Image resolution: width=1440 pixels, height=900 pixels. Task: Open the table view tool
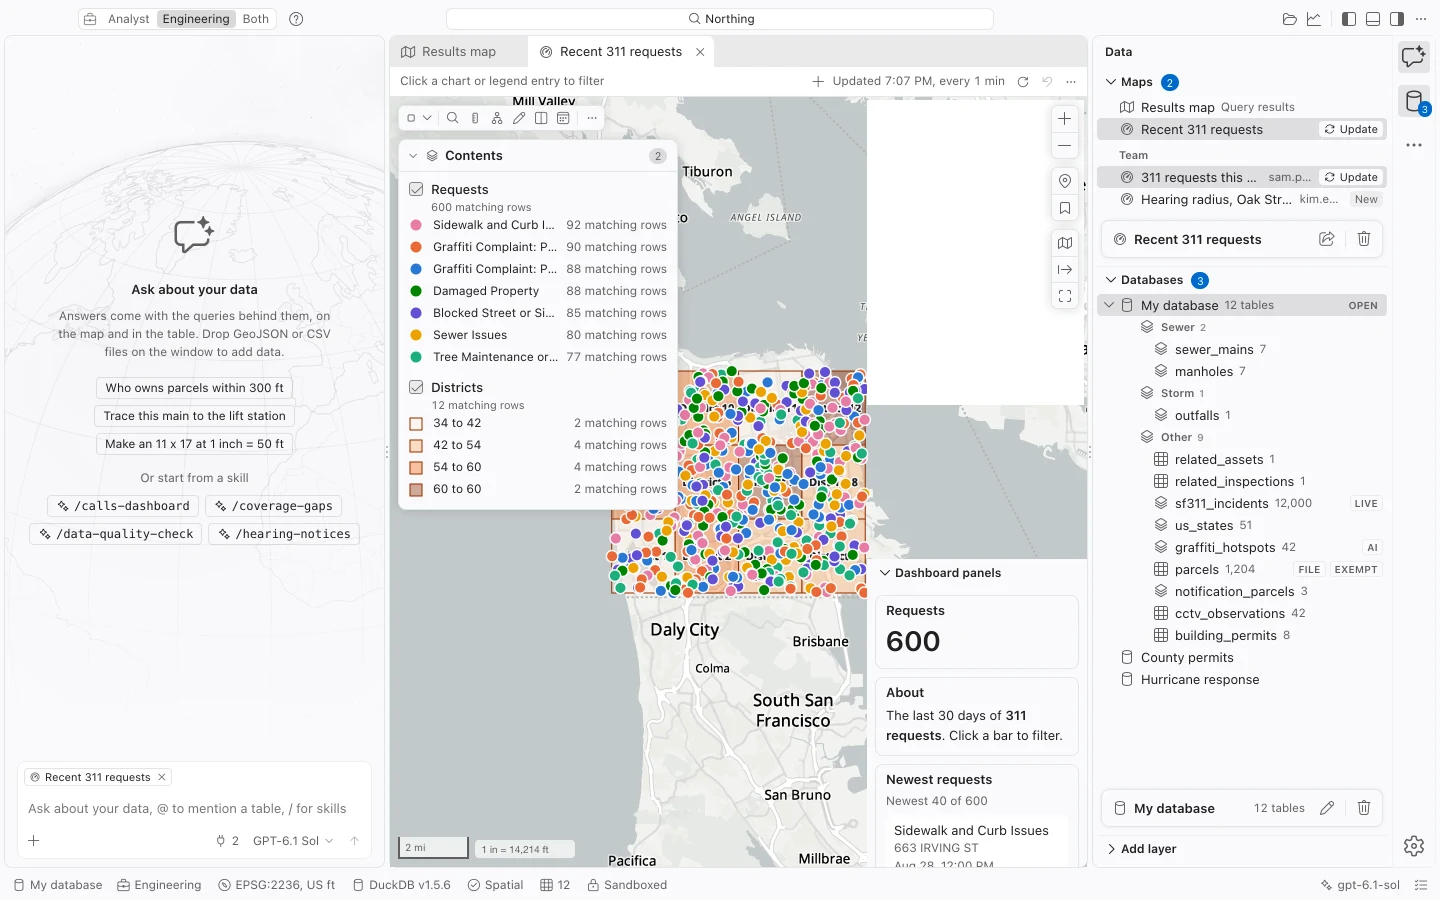click(563, 118)
